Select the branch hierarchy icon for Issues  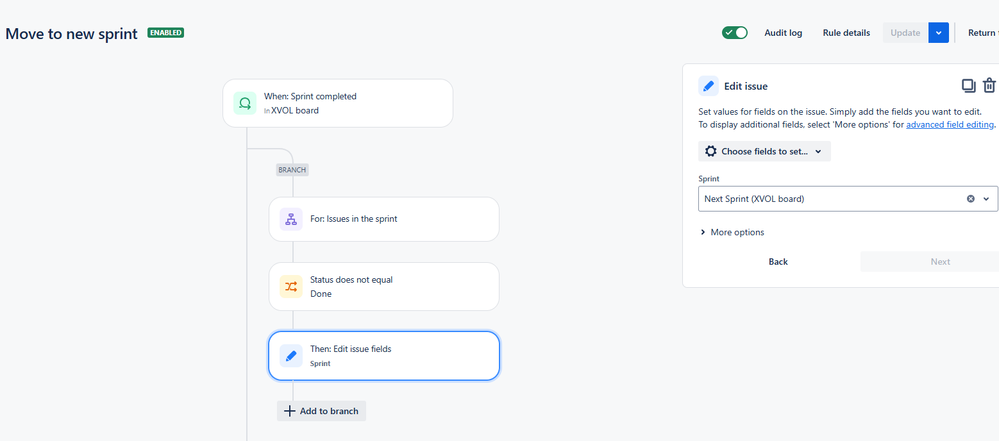coord(291,219)
